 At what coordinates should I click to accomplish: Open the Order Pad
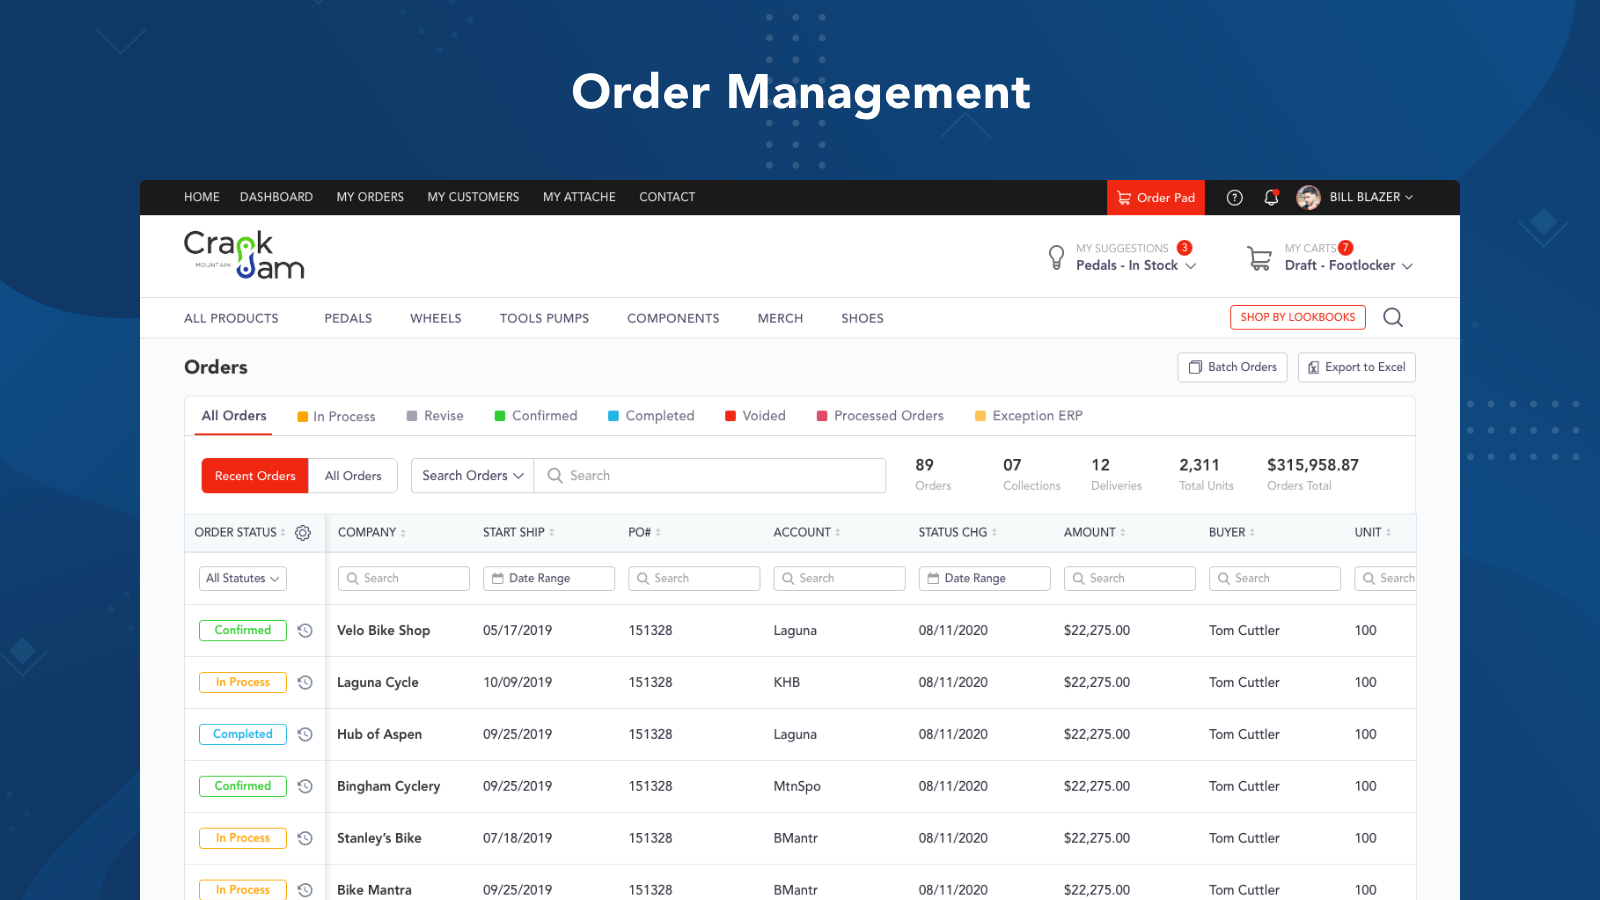pyautogui.click(x=1156, y=197)
